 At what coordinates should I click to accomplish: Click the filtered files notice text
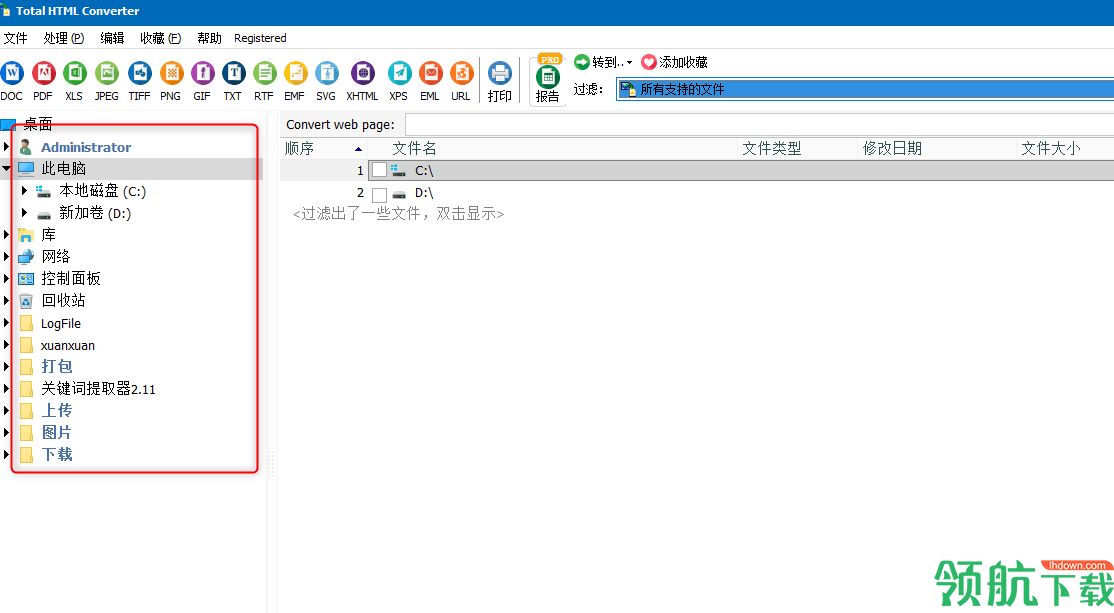coord(399,214)
